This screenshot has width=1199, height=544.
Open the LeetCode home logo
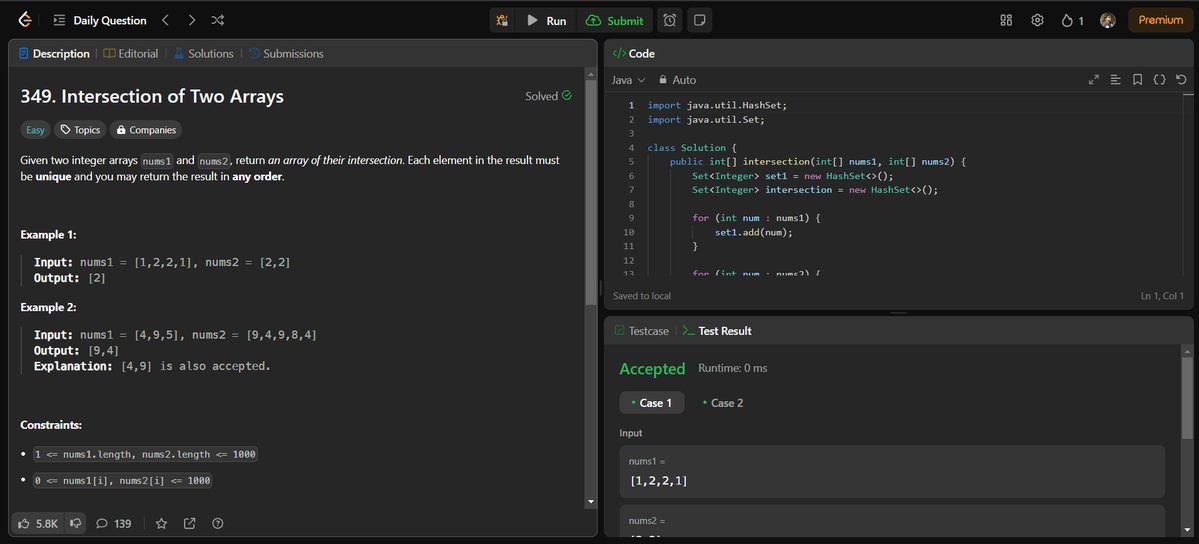point(25,20)
